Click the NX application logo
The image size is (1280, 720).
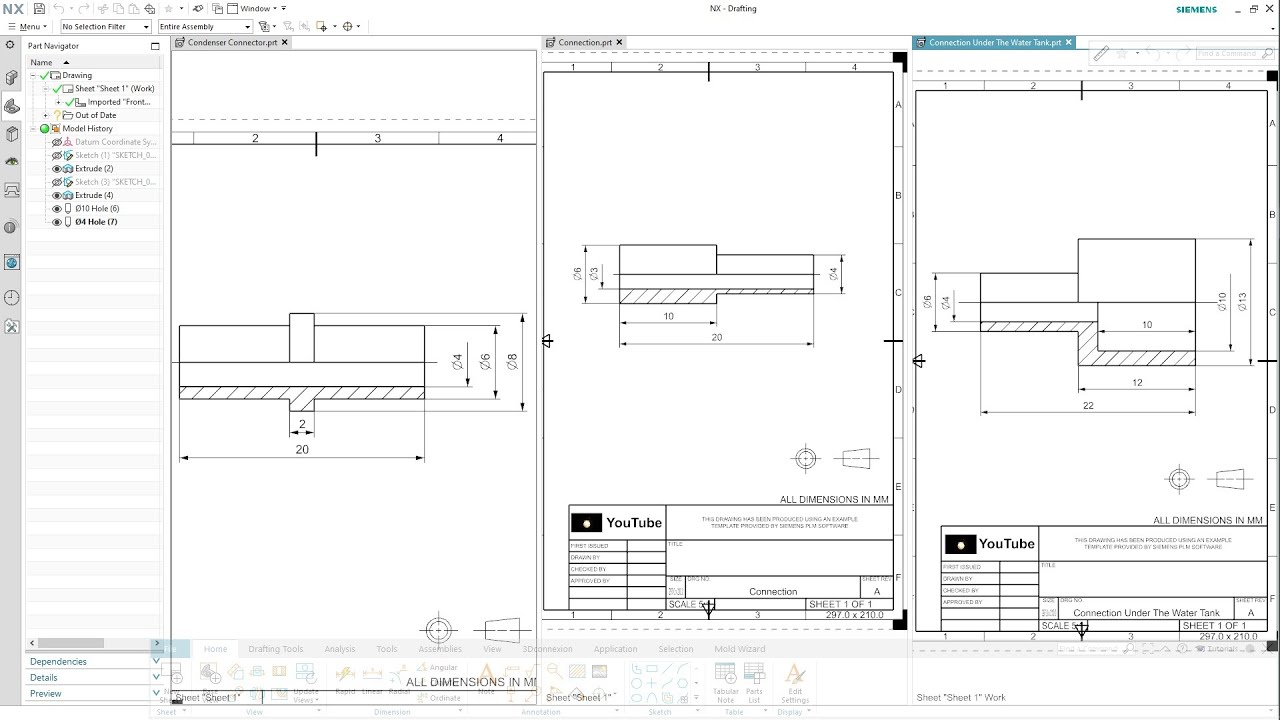pyautogui.click(x=13, y=9)
